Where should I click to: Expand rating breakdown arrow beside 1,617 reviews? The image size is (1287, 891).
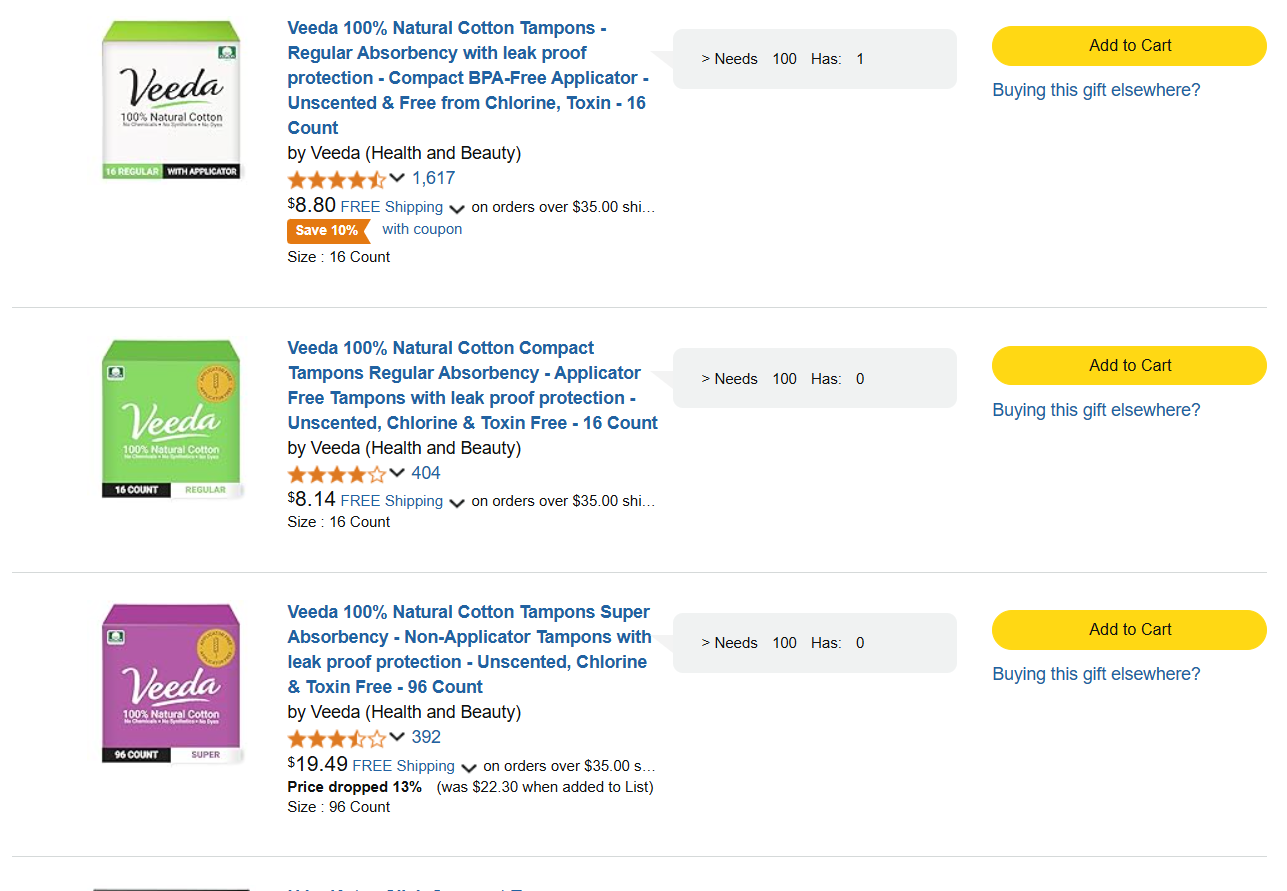(397, 178)
